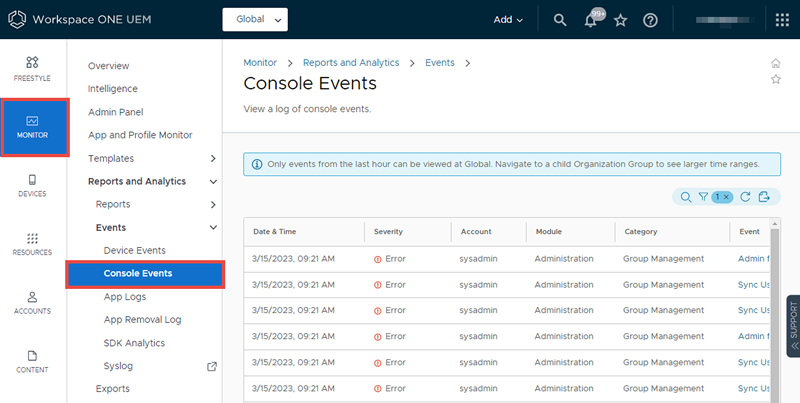
Task: Expand the Templates submenu arrow
Action: point(213,158)
